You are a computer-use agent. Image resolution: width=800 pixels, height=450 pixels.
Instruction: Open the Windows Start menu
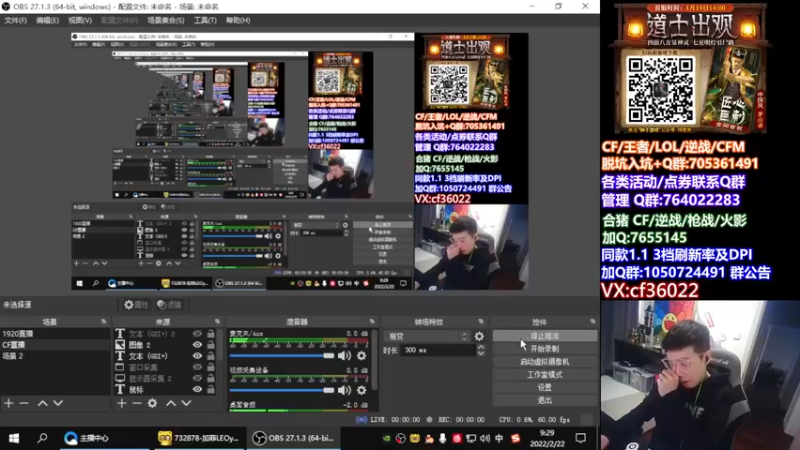pos(14,438)
